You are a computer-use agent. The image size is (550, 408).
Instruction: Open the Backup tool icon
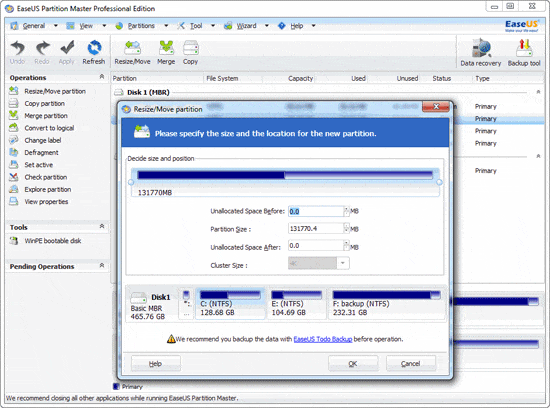click(x=524, y=48)
